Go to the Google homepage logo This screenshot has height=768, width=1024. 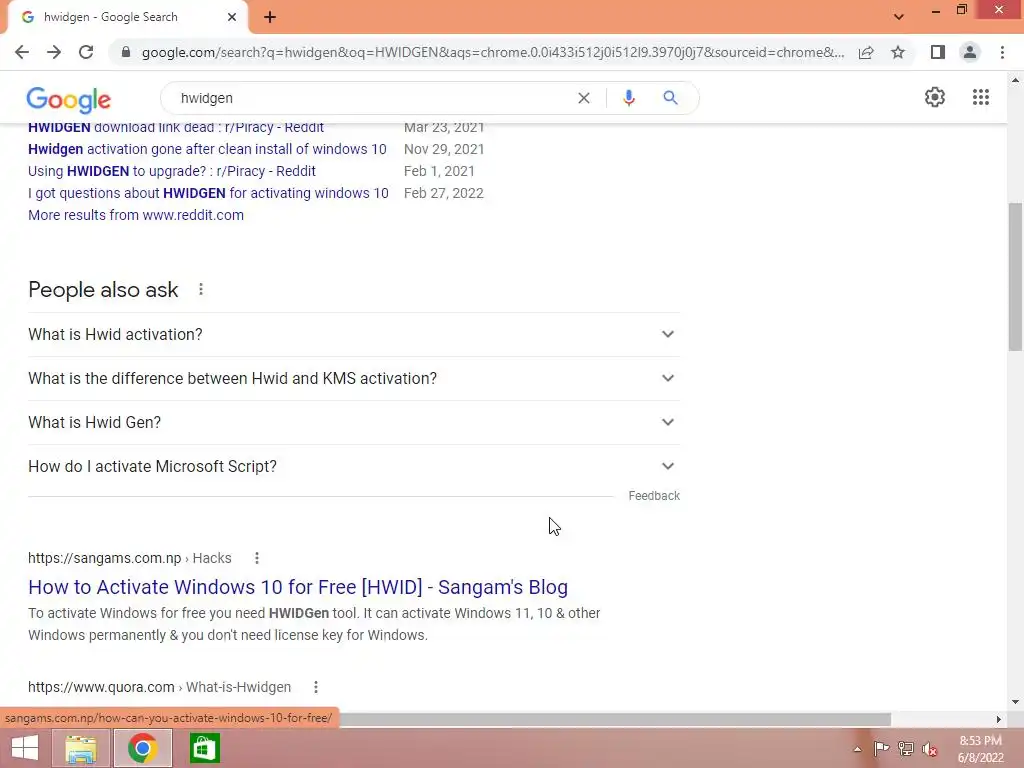click(x=69, y=99)
